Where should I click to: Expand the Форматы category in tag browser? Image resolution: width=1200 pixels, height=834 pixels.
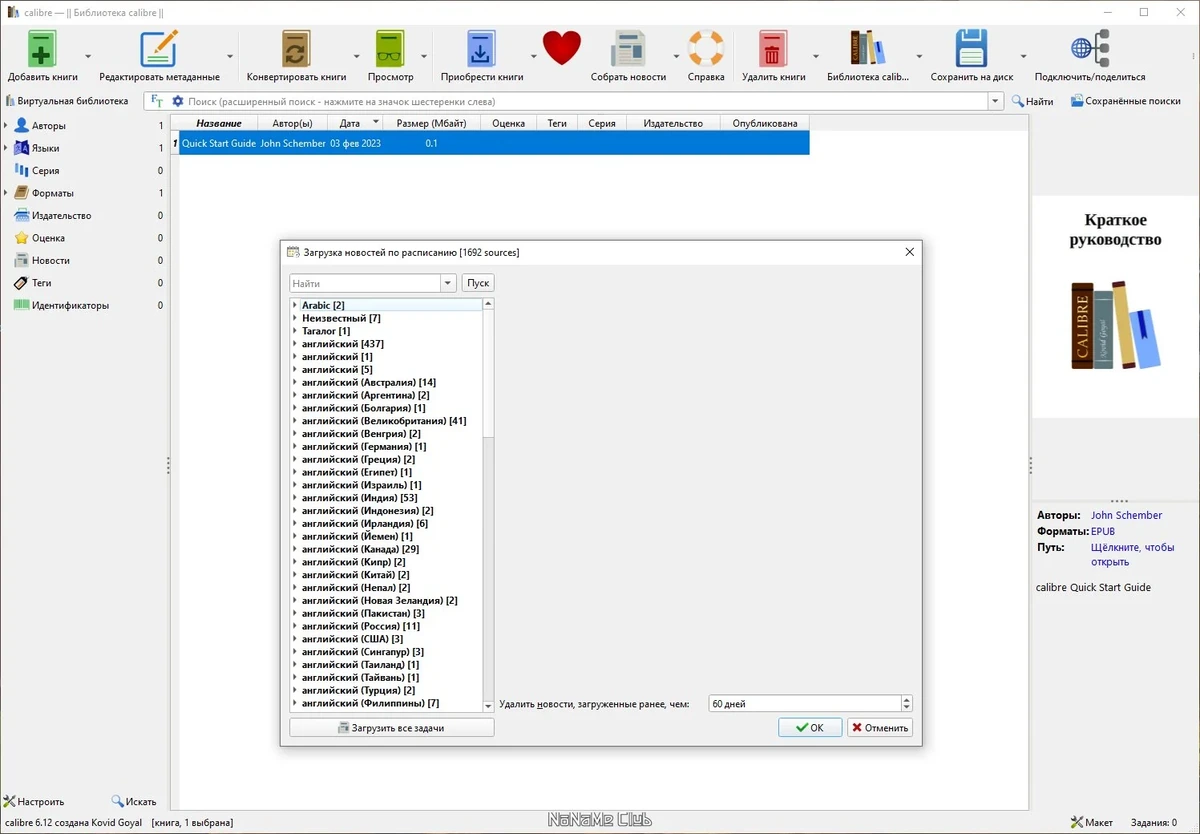point(6,193)
